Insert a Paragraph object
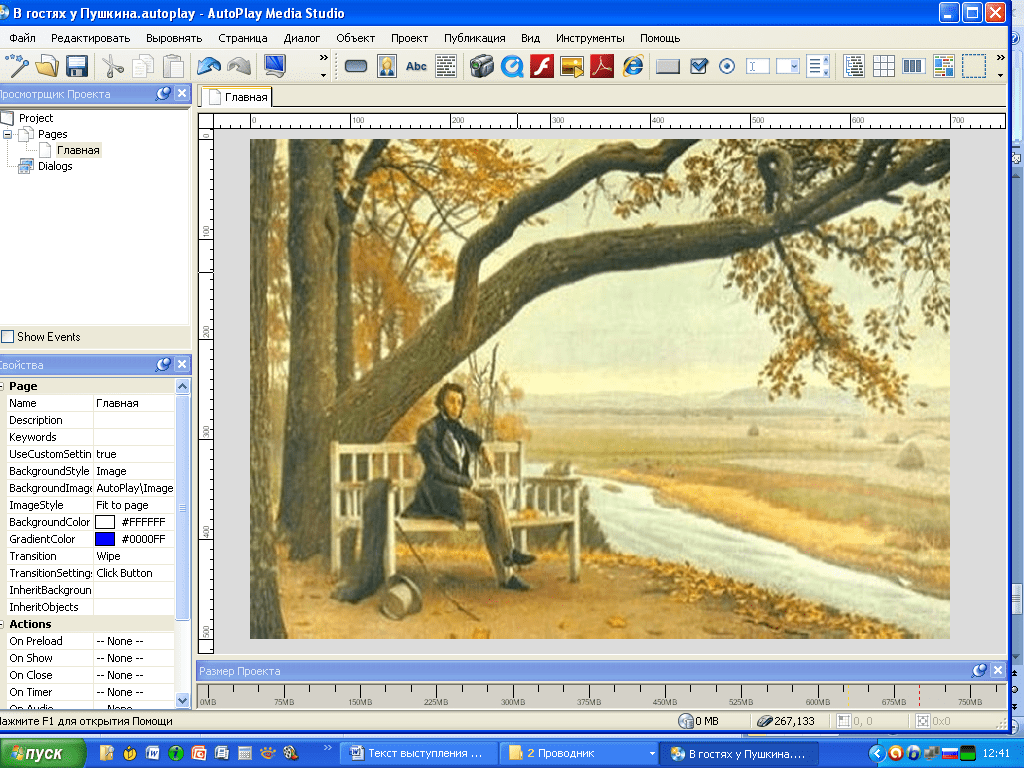Screen dimensions: 1024x768 446,66
